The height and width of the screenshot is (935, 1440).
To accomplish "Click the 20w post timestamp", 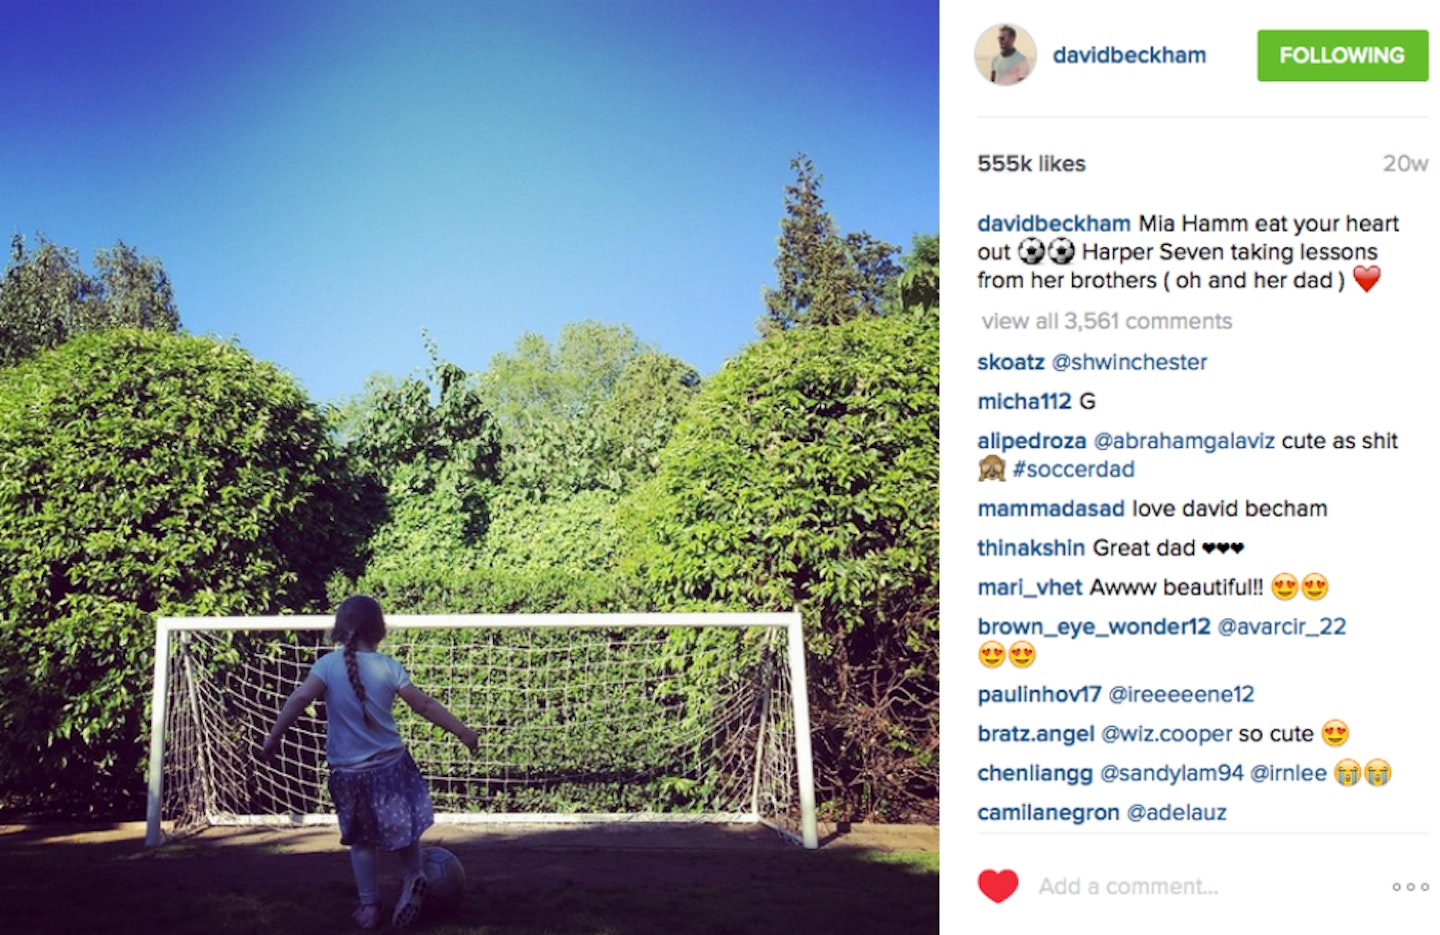I will coord(1405,164).
